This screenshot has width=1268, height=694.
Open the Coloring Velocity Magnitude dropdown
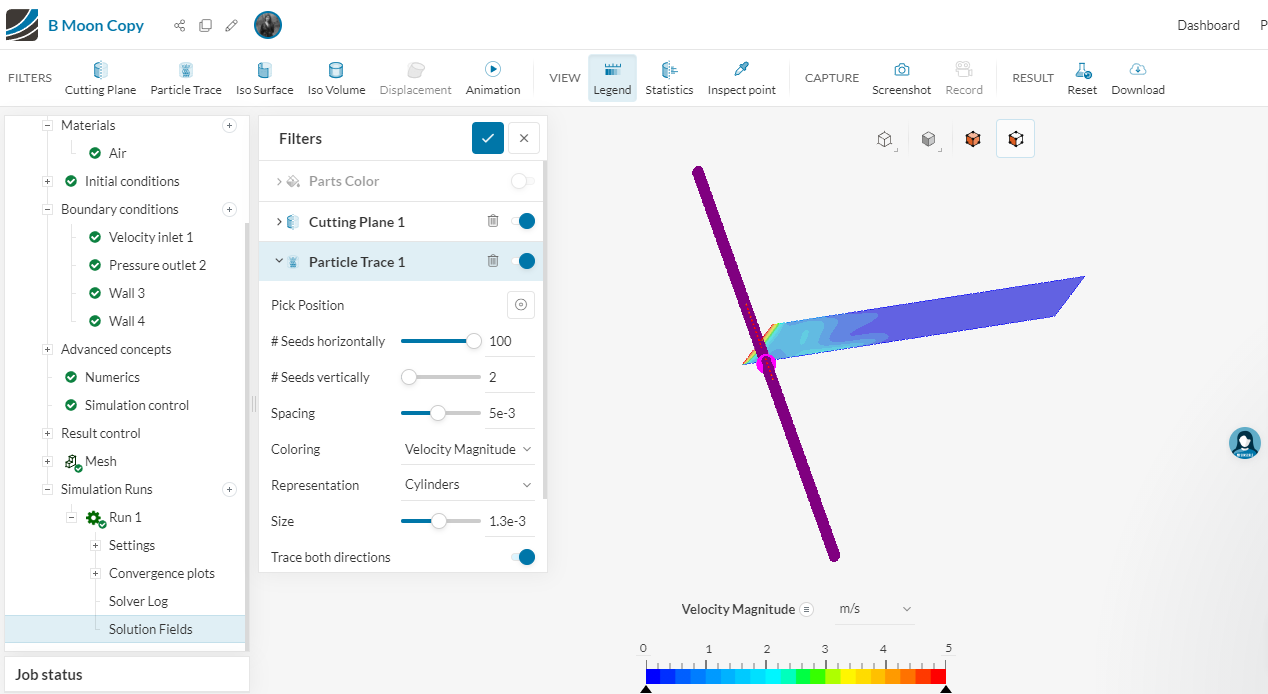(x=468, y=449)
